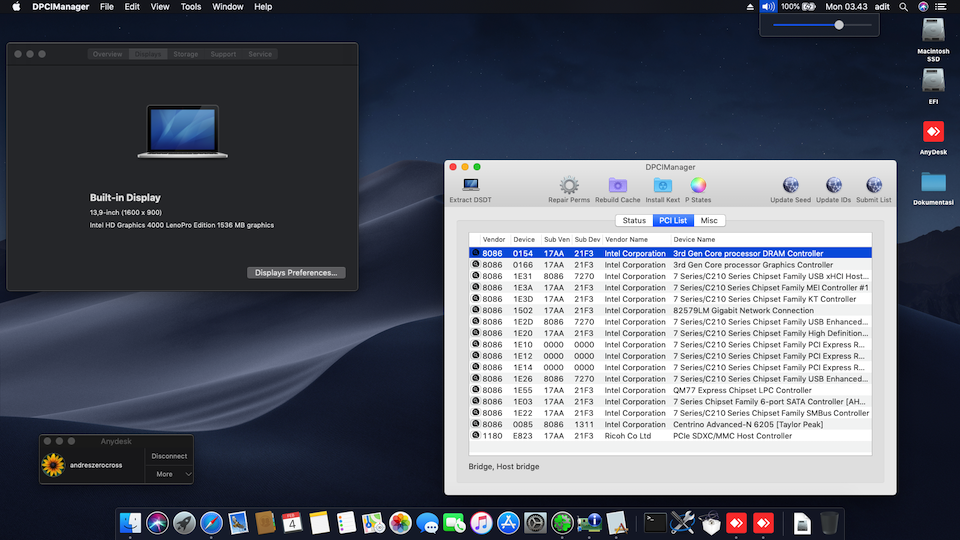
Task: Click the Displays tab in About This Mac
Action: coord(148,54)
